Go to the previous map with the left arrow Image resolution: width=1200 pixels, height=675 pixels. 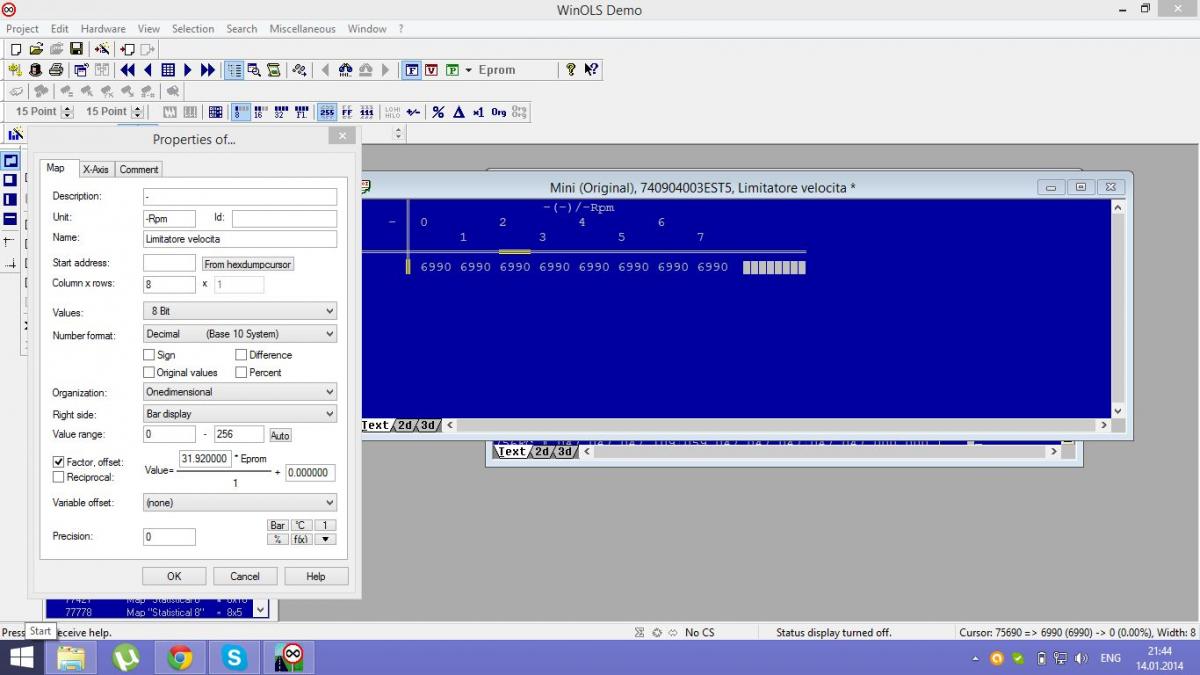[x=148, y=70]
